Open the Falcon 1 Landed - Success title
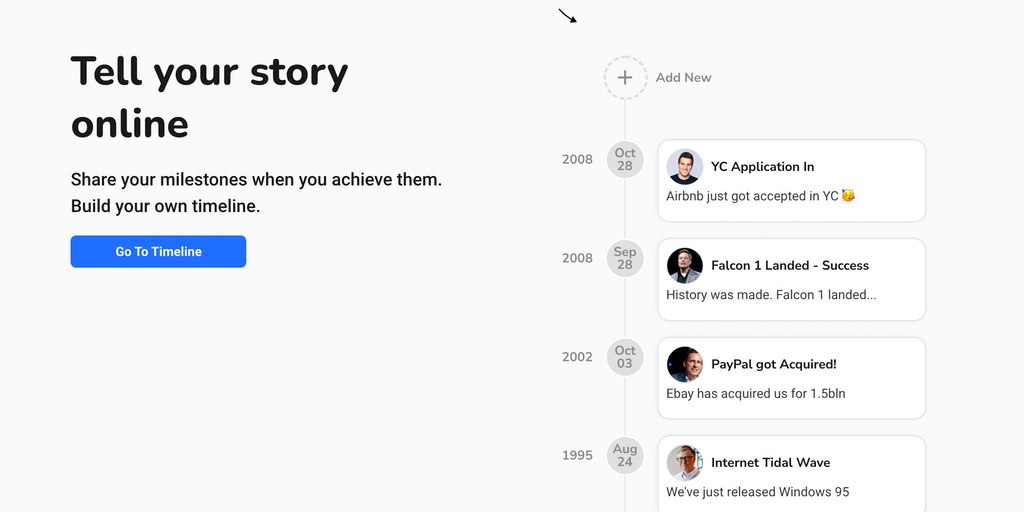This screenshot has height=512, width=1024. pyautogui.click(x=790, y=265)
